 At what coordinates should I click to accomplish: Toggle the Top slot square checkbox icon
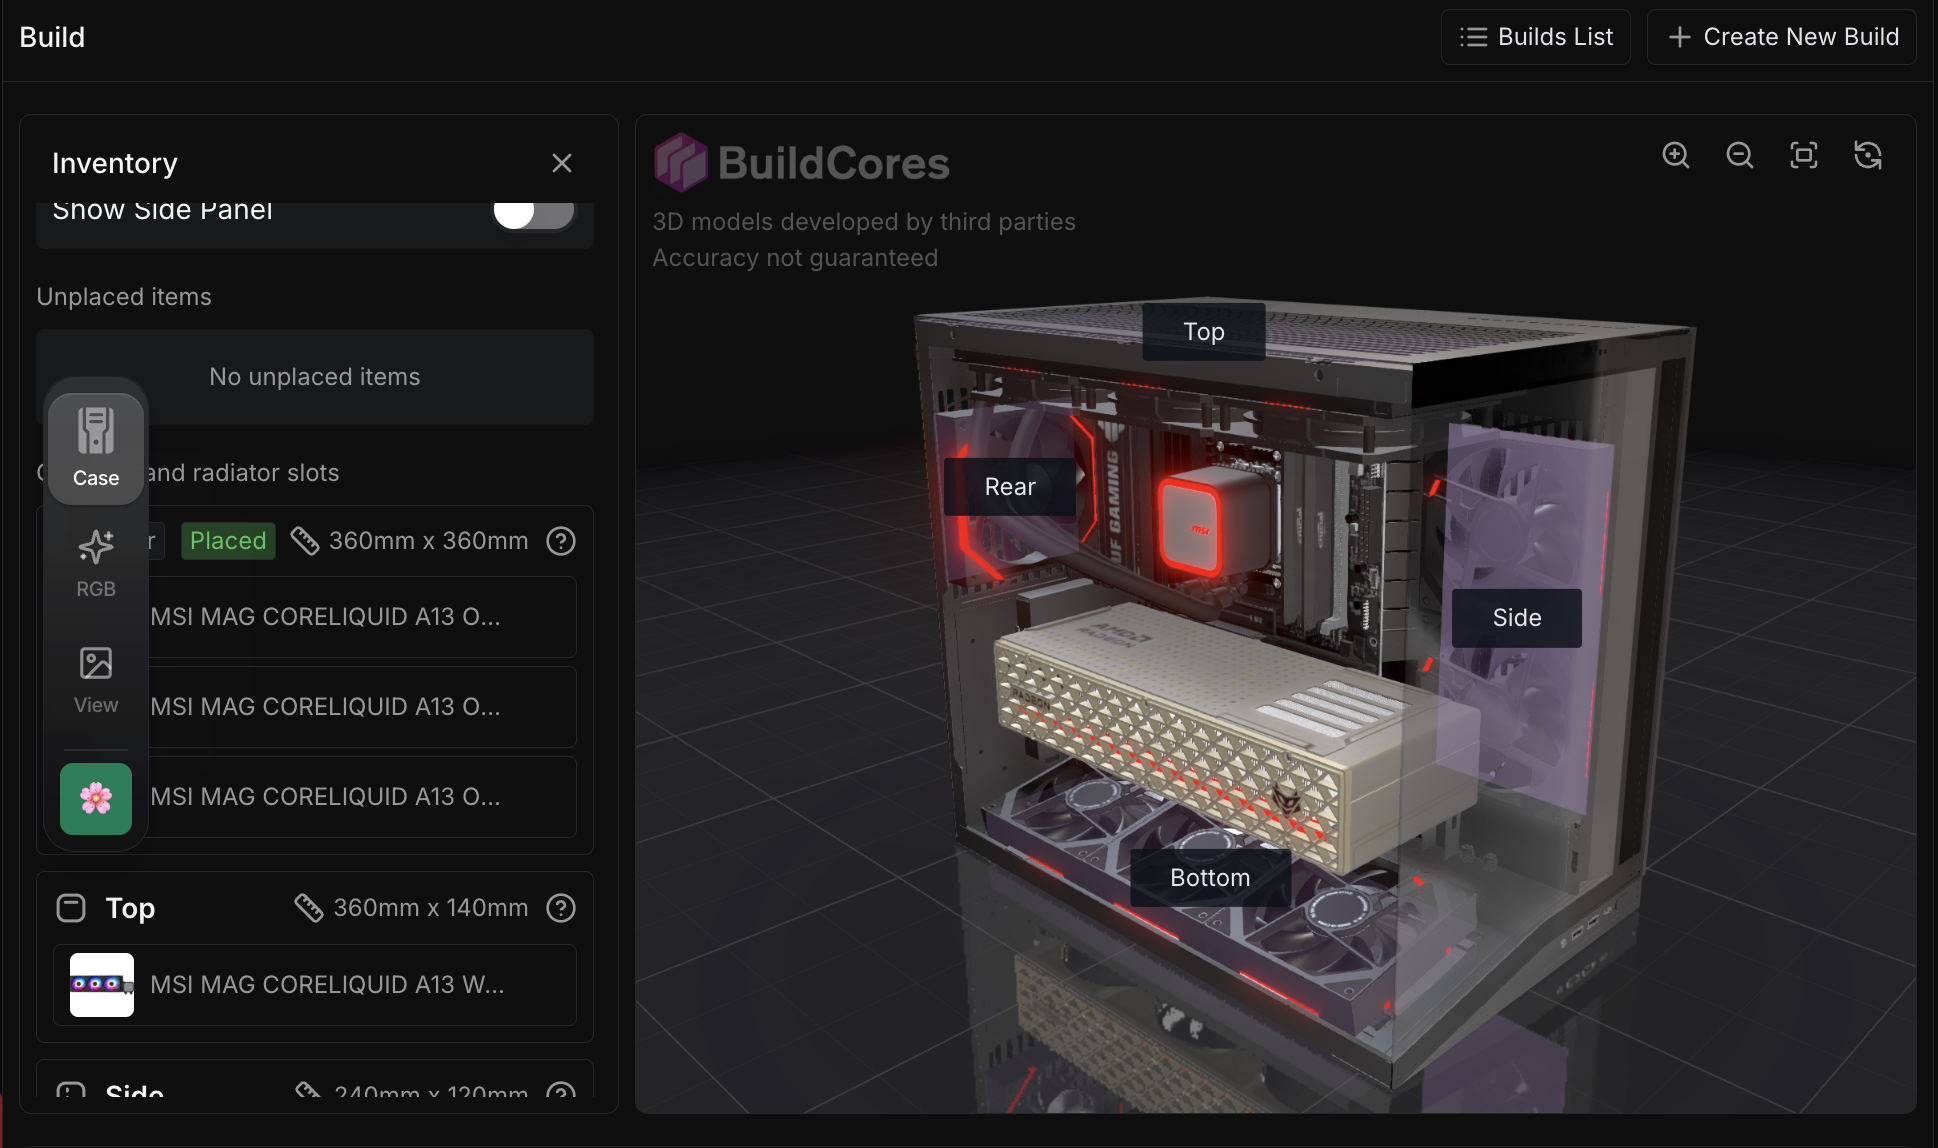coord(71,908)
